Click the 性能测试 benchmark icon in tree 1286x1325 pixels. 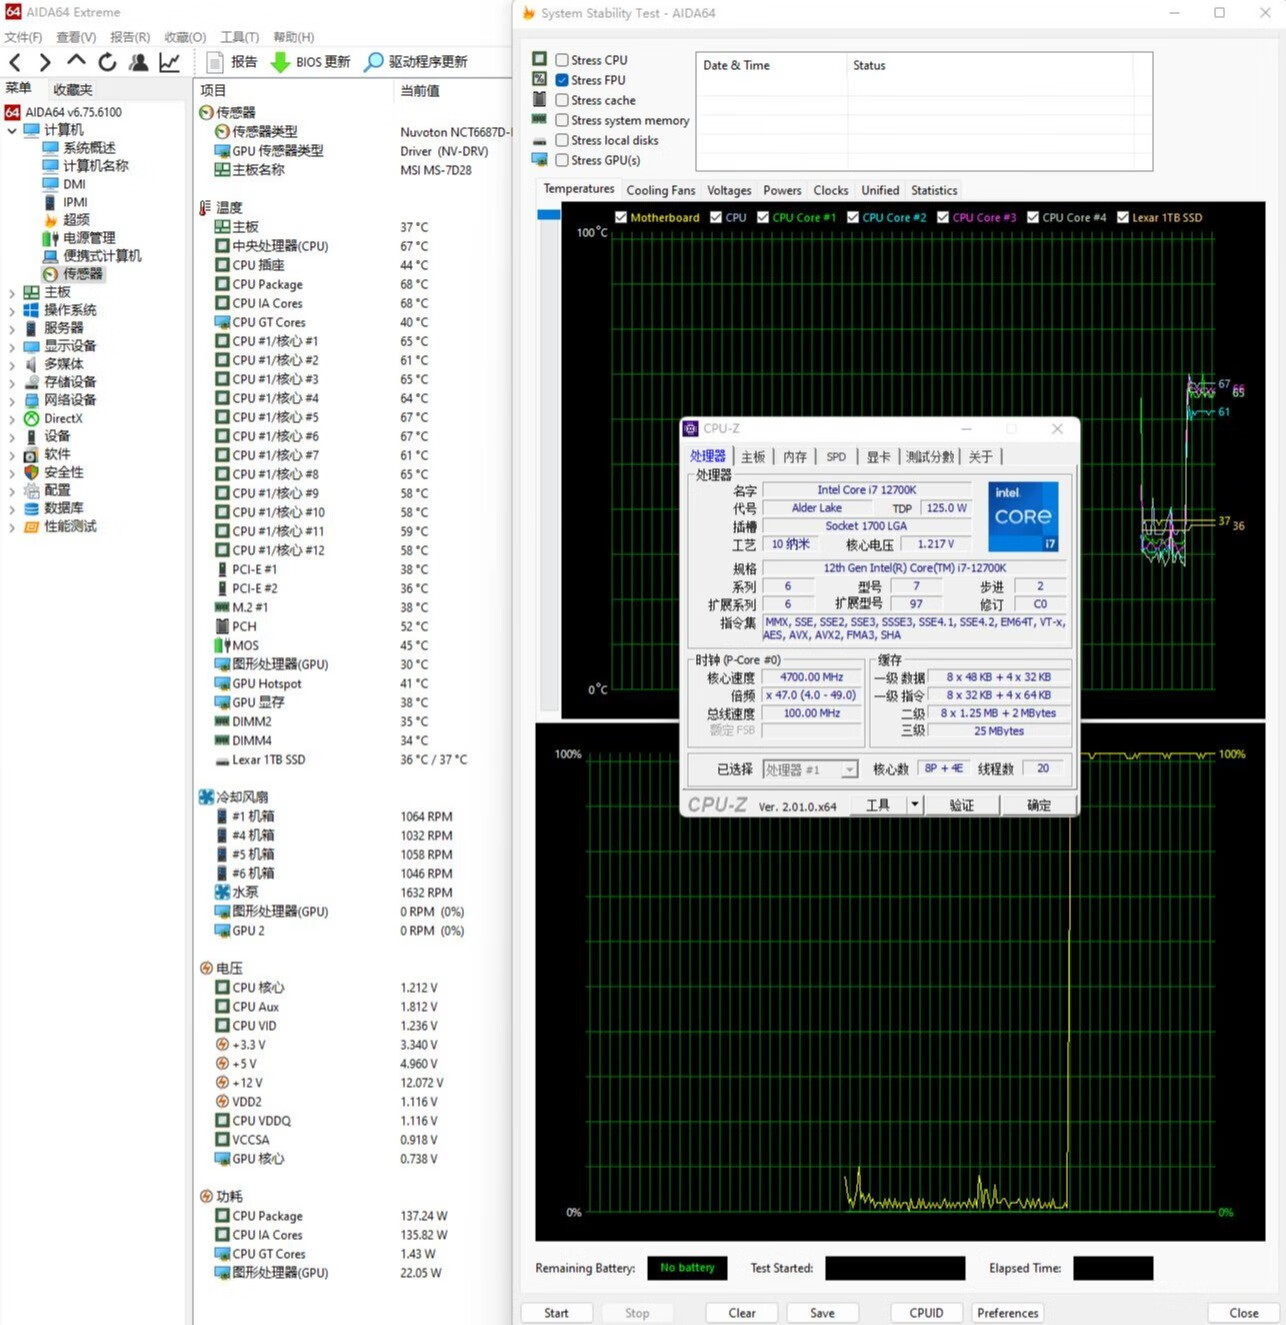pos(31,527)
